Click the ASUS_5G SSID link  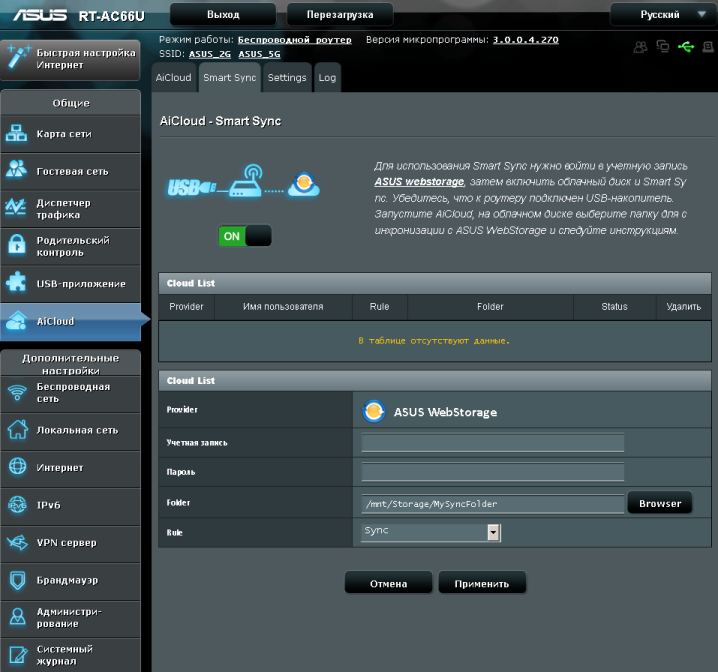[259, 54]
